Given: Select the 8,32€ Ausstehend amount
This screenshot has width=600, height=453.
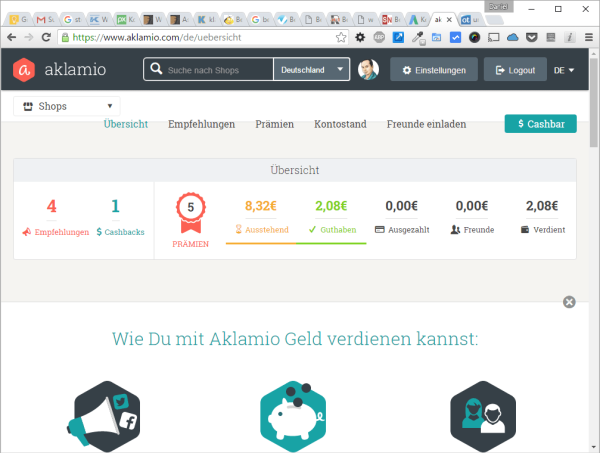Looking at the screenshot, I should (261, 206).
